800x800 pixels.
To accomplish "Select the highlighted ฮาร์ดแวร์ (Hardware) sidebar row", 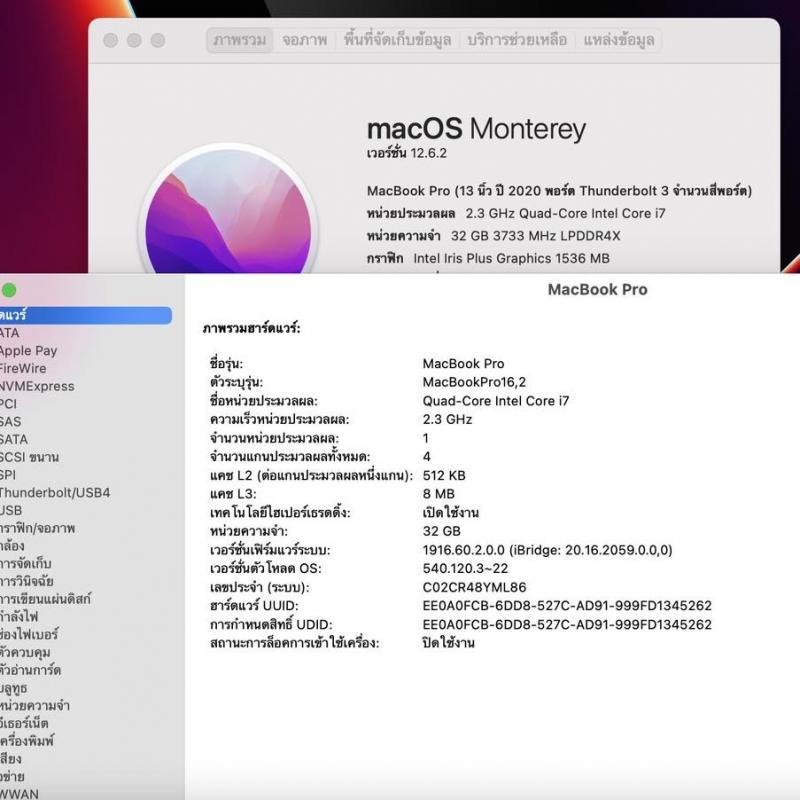I will point(86,315).
